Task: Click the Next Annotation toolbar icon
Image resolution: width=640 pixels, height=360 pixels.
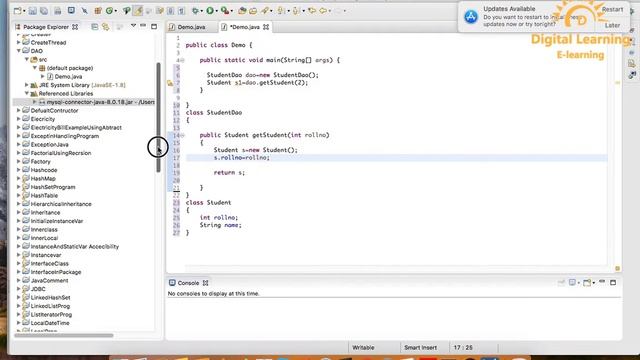Action: (281, 11)
